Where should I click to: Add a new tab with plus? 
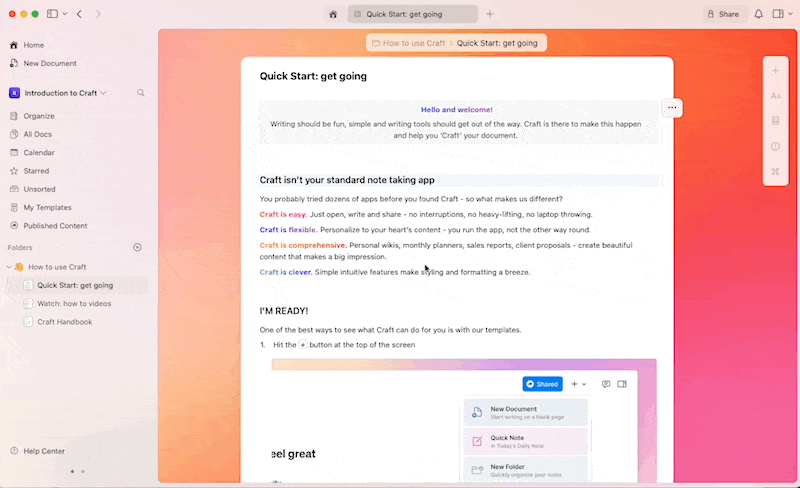click(490, 14)
